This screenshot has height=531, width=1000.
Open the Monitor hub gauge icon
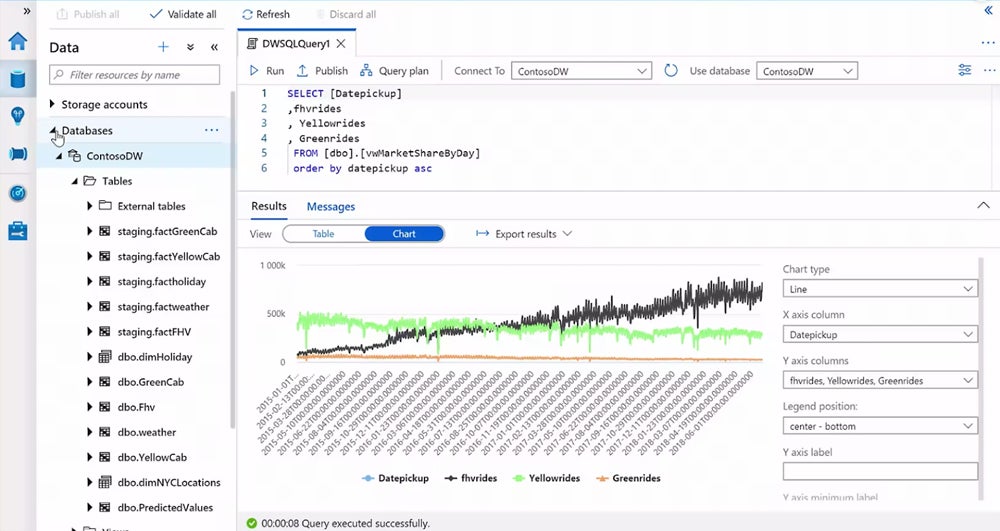click(x=18, y=193)
